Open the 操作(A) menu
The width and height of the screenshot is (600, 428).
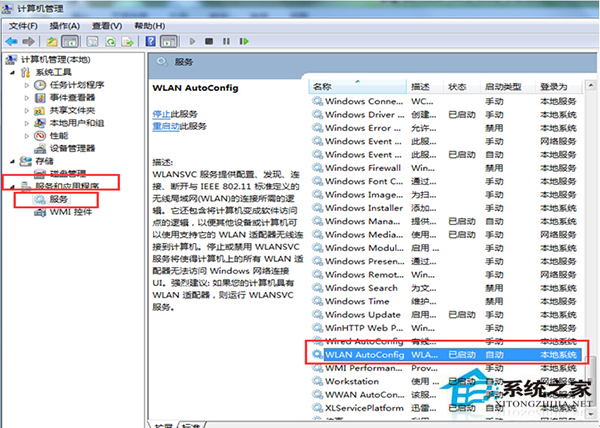coord(65,26)
